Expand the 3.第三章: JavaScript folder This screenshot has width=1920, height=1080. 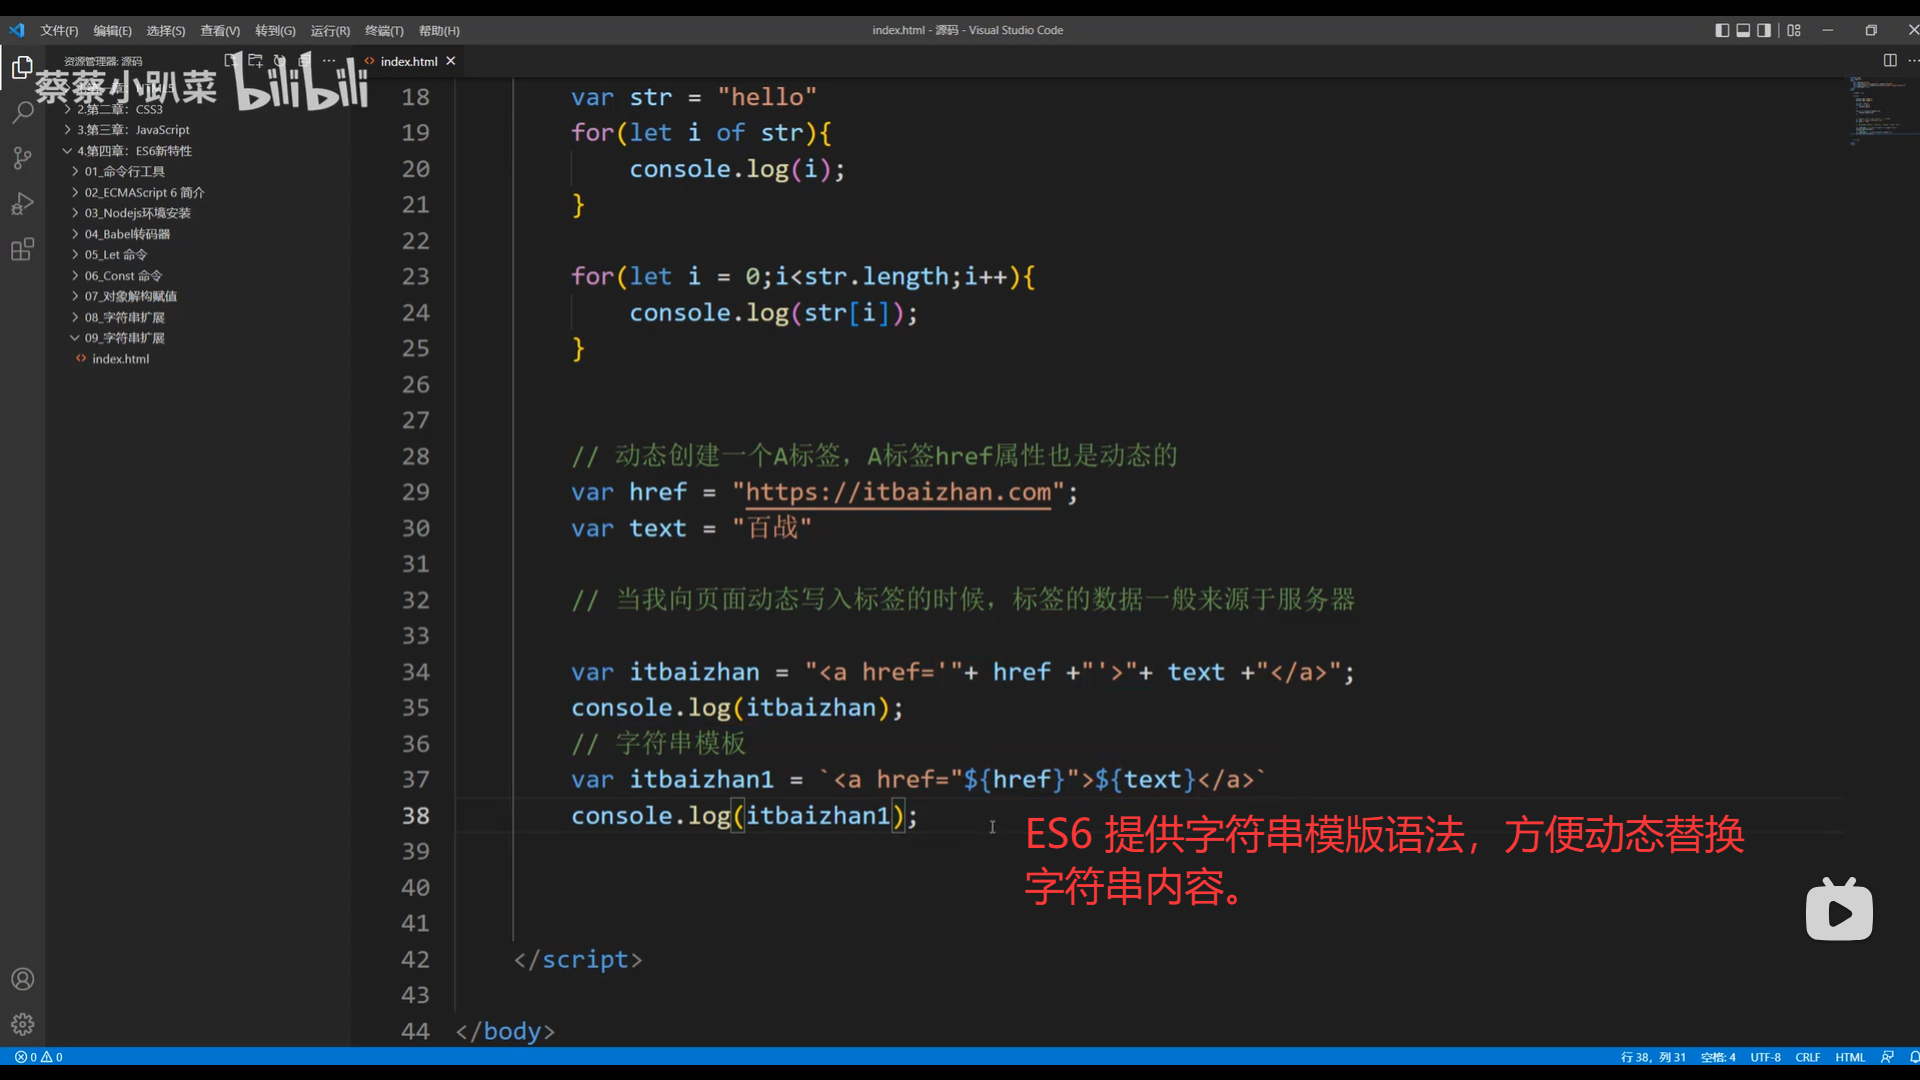[x=133, y=130]
